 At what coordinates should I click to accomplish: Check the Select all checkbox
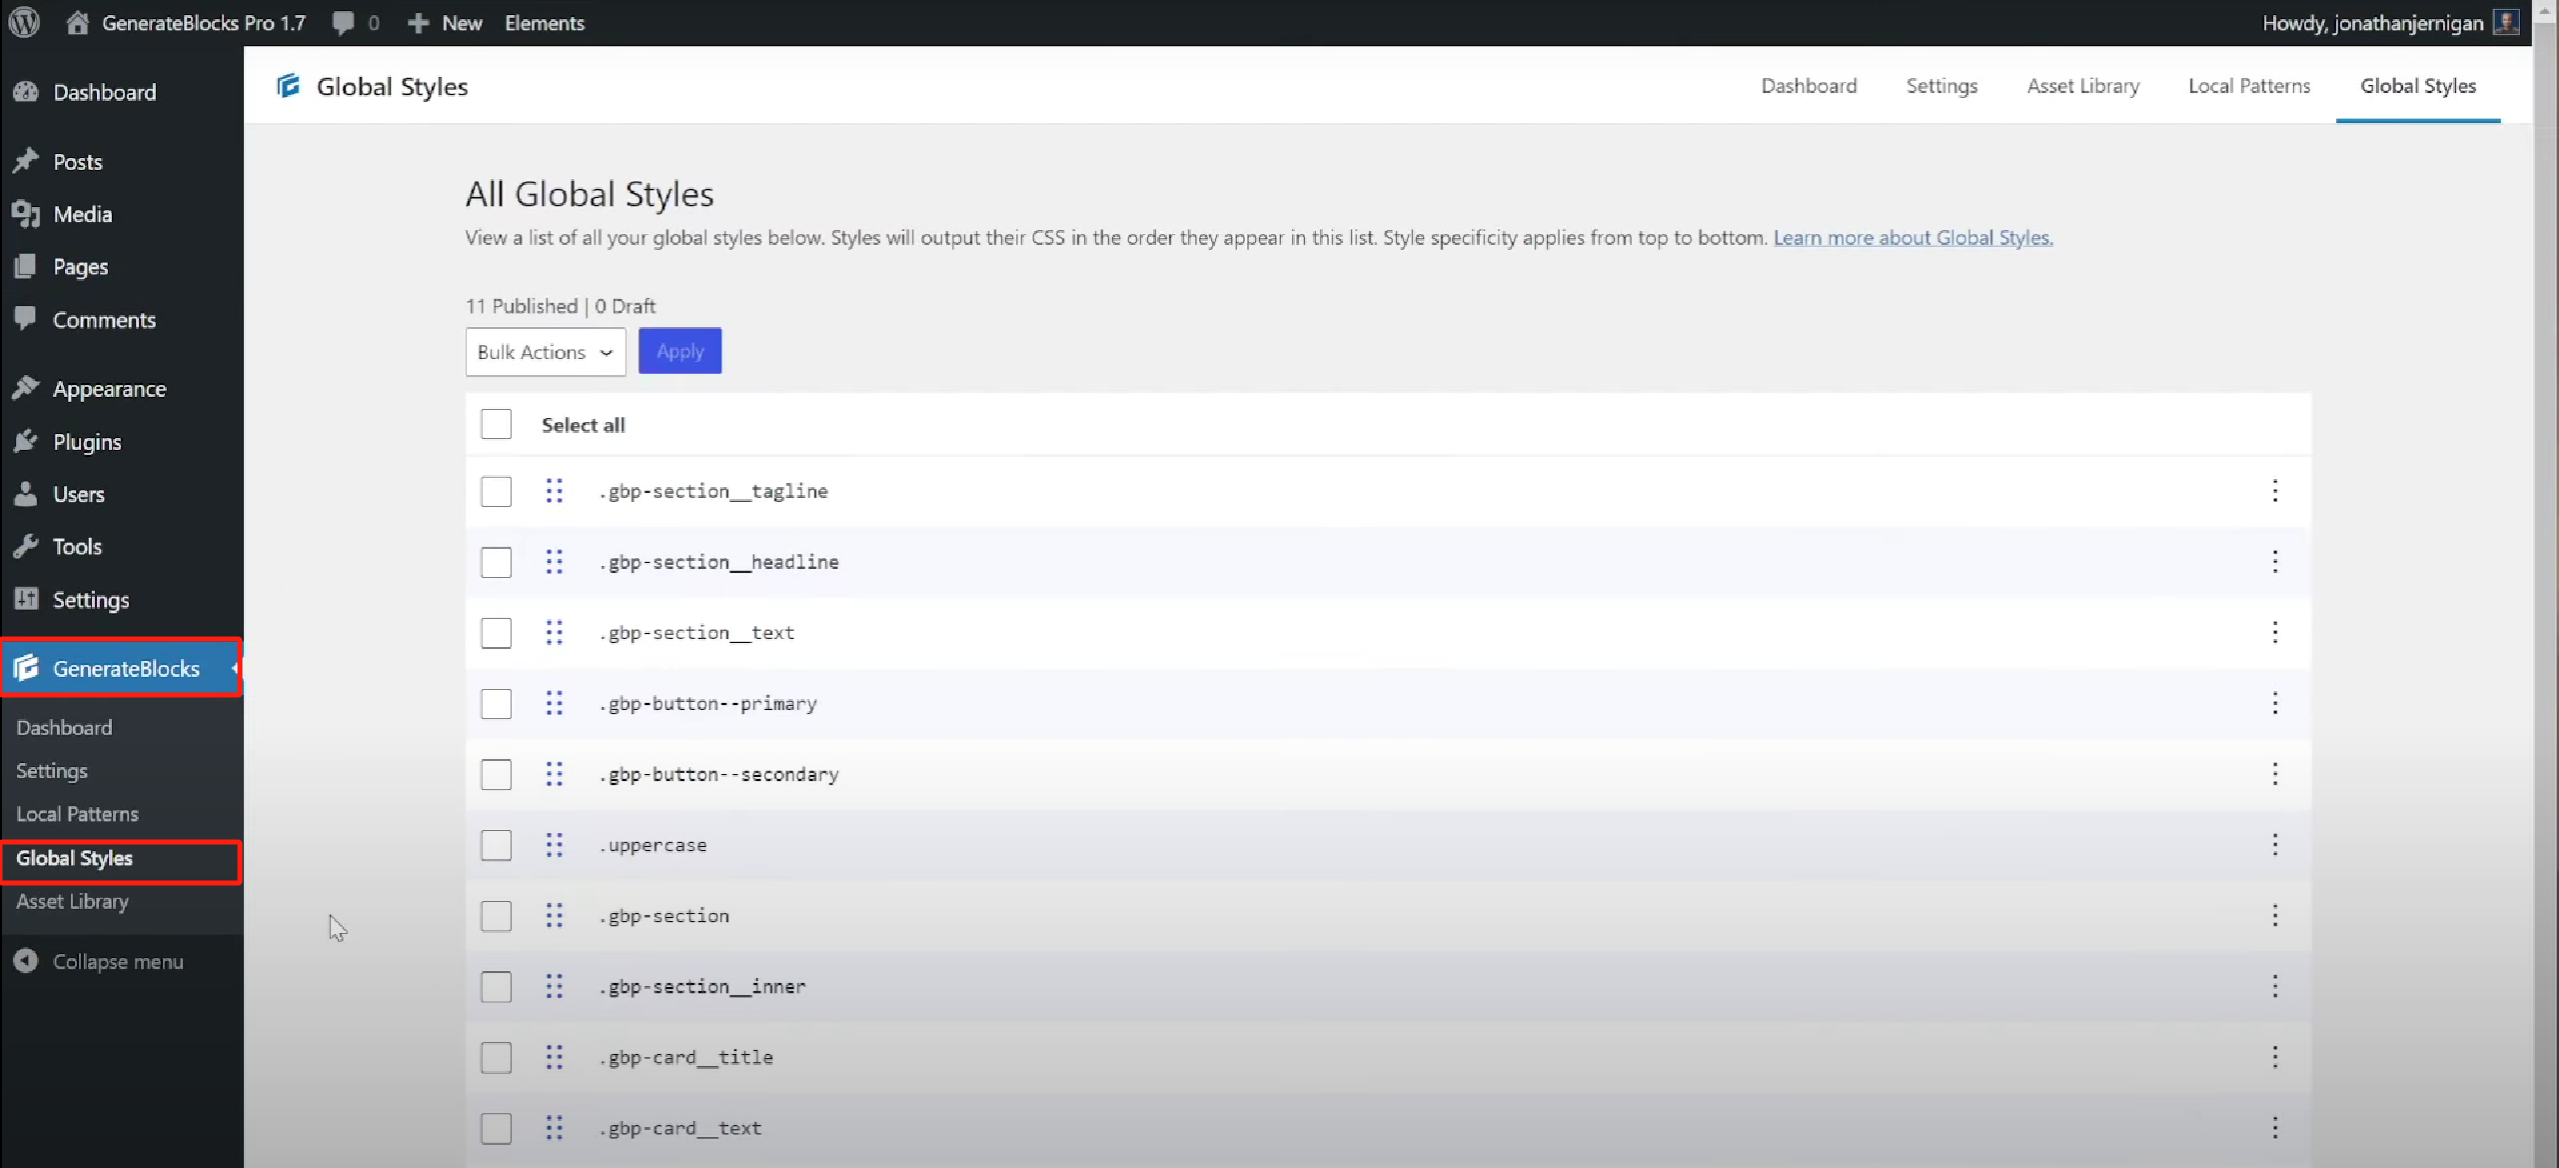496,424
